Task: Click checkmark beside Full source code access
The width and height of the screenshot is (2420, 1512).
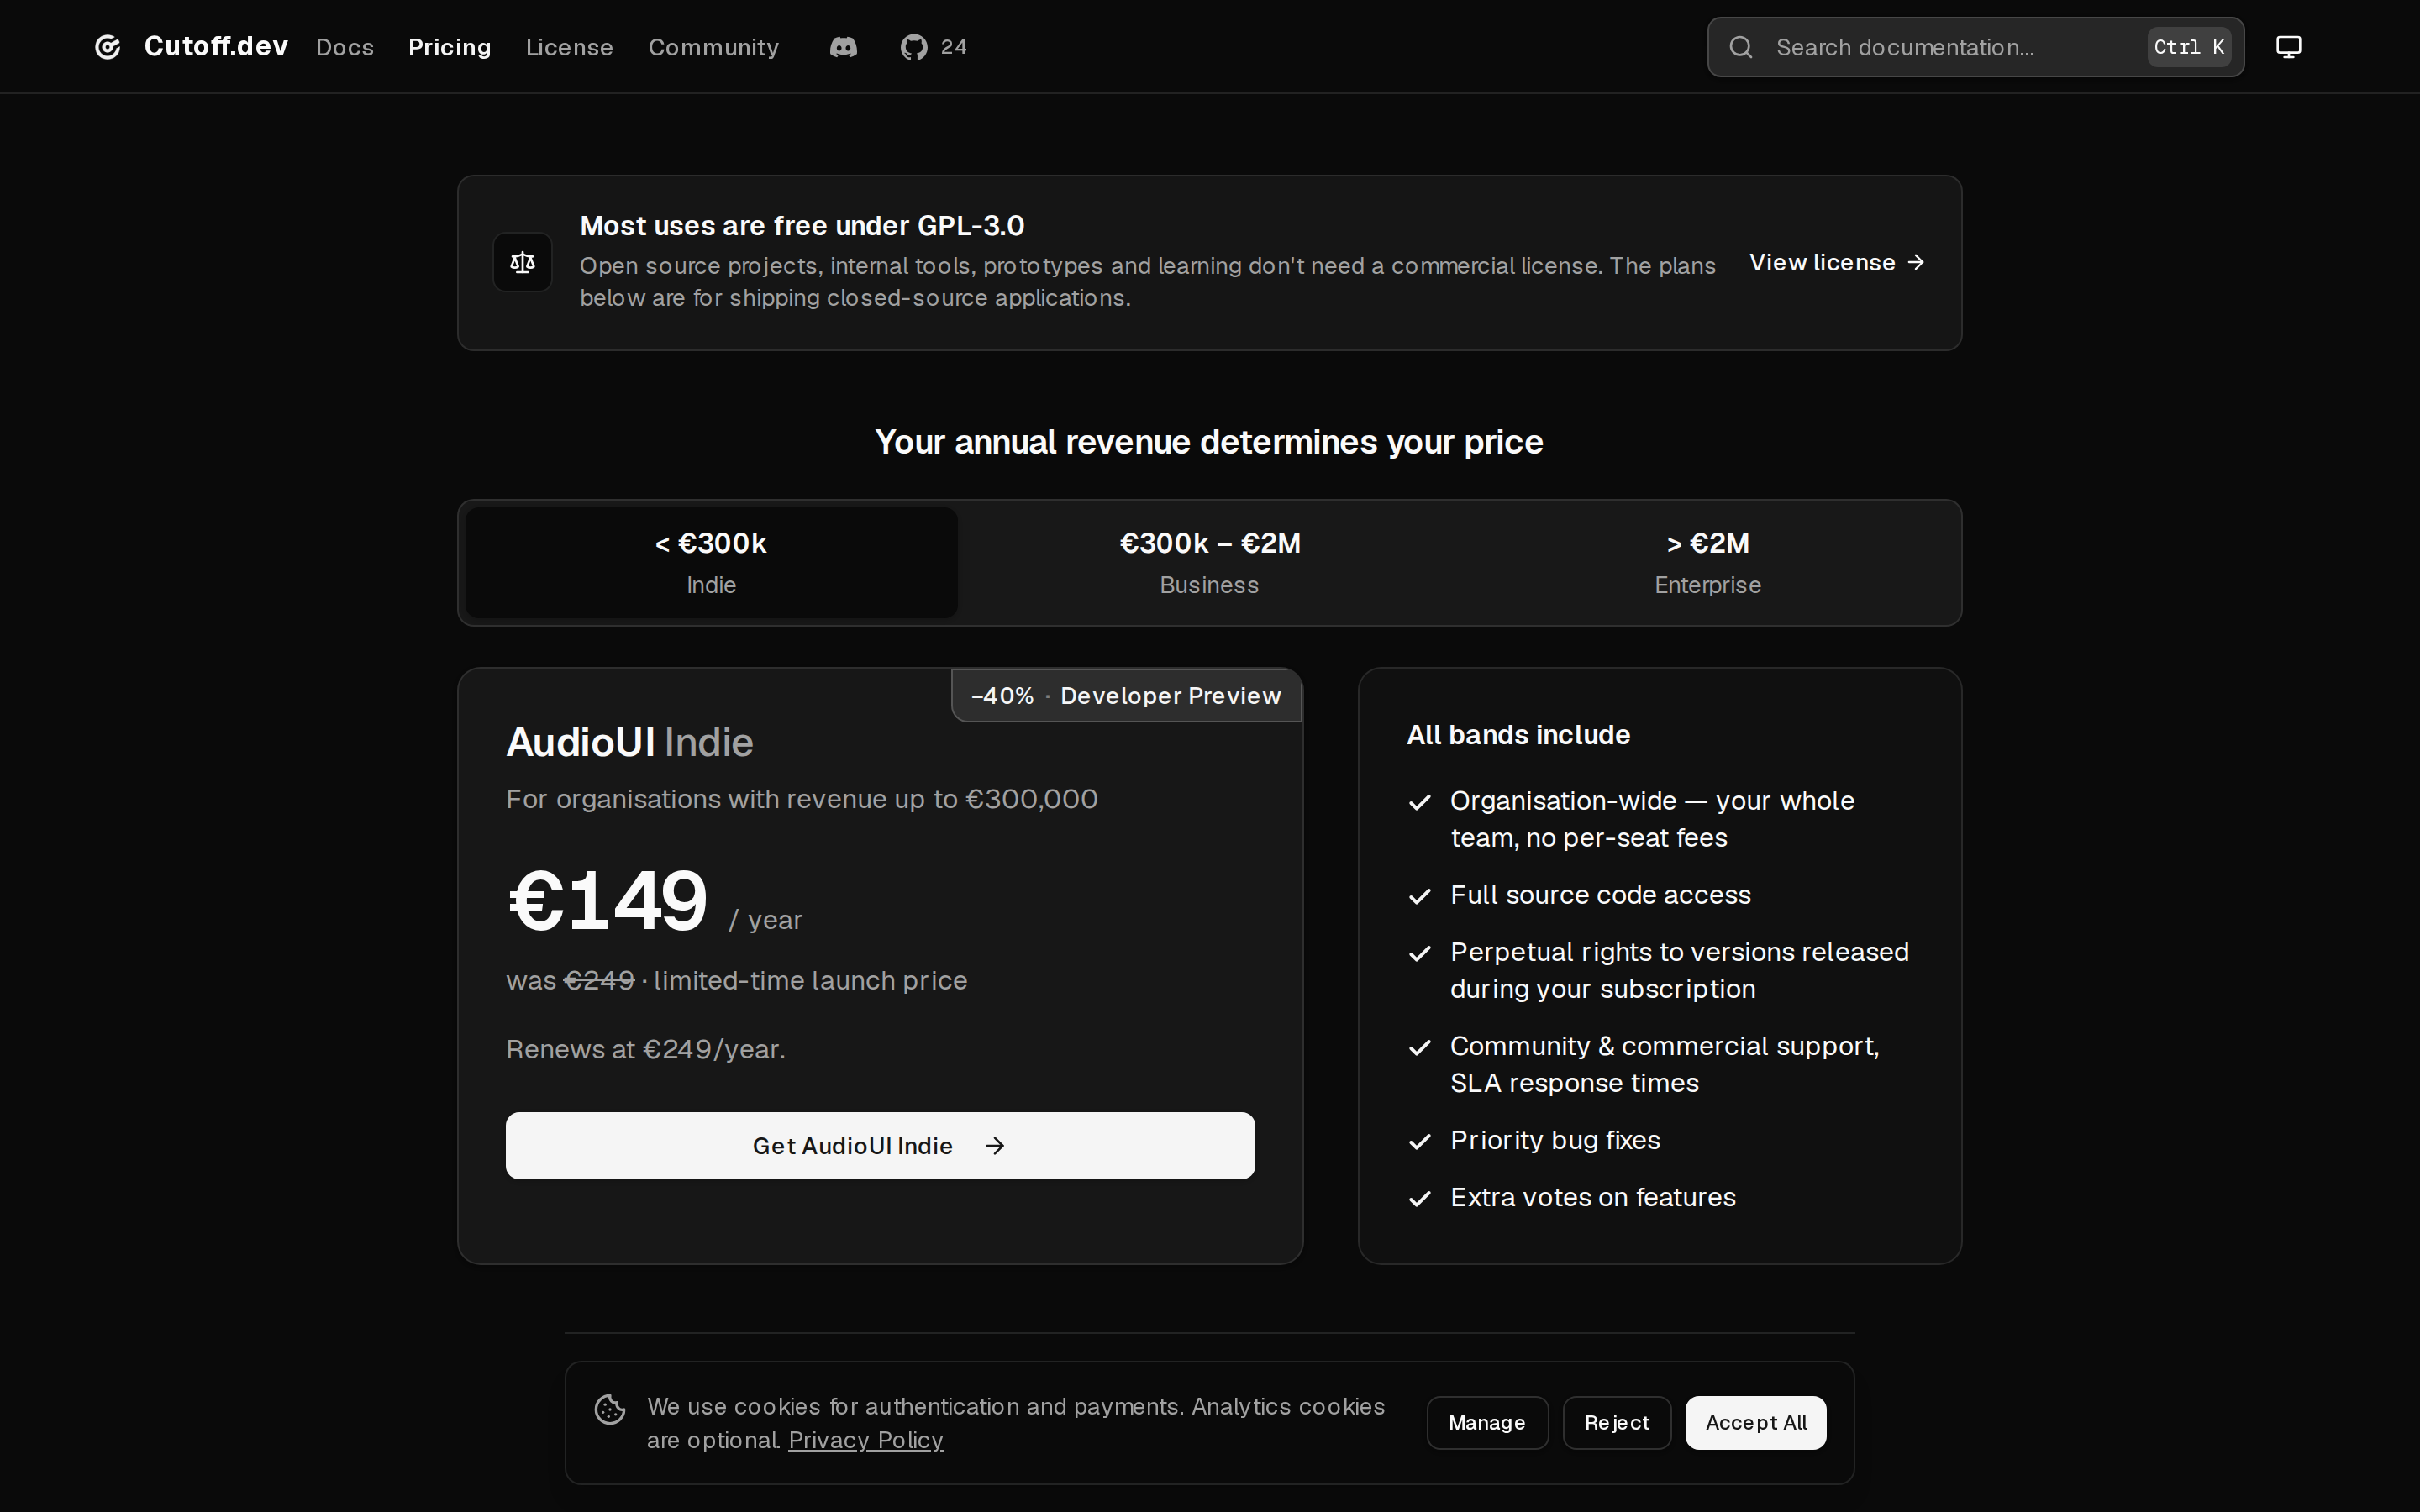Action: (x=1419, y=897)
